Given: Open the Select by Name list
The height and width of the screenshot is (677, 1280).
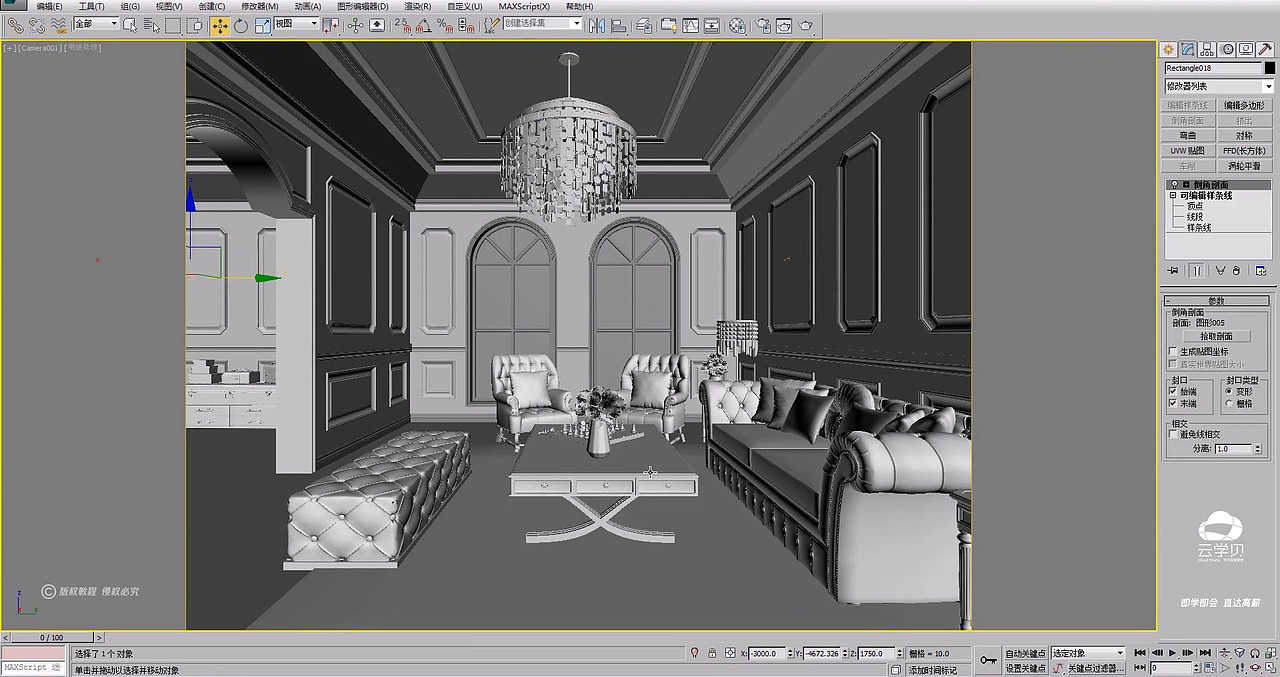Looking at the screenshot, I should [x=151, y=25].
